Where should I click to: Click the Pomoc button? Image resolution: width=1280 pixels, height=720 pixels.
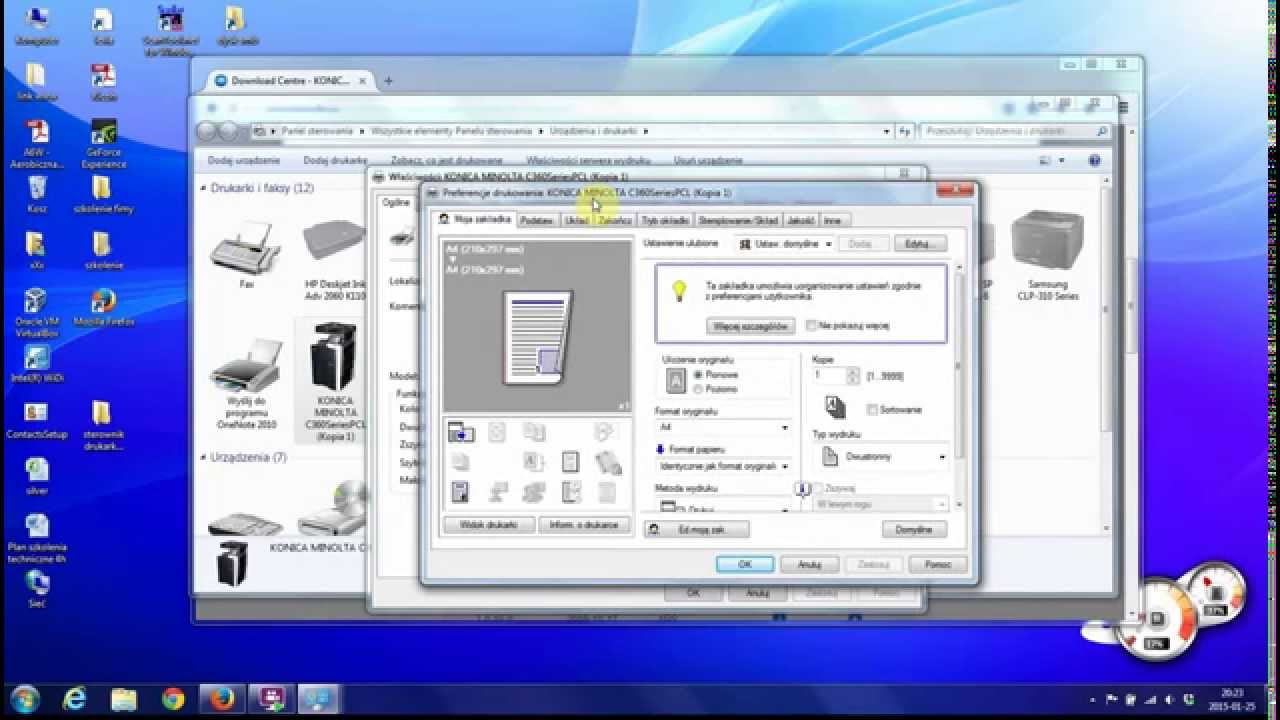pos(938,564)
